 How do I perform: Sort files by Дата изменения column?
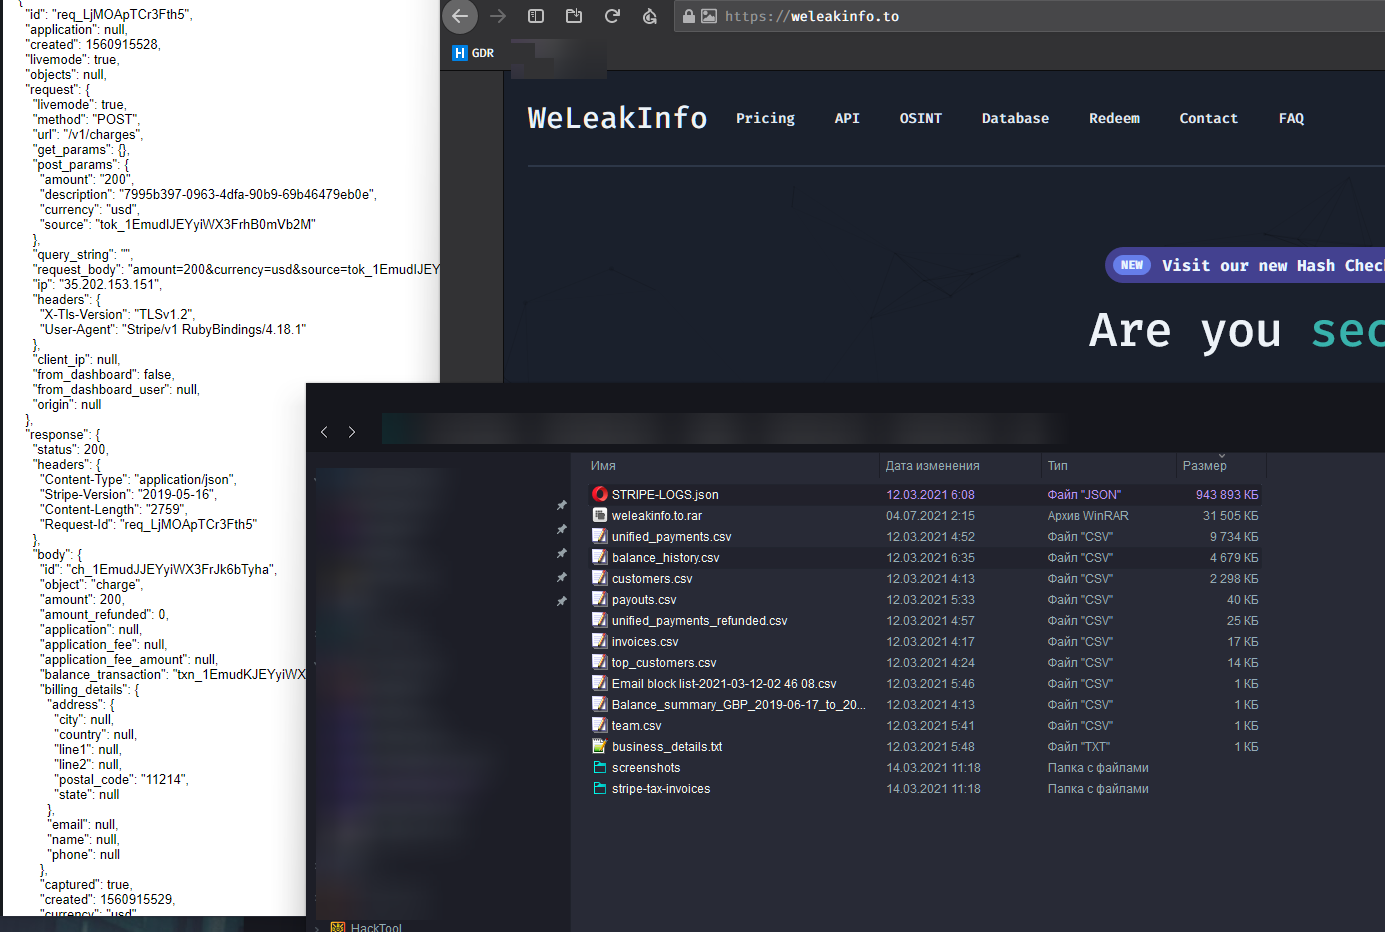(x=932, y=466)
